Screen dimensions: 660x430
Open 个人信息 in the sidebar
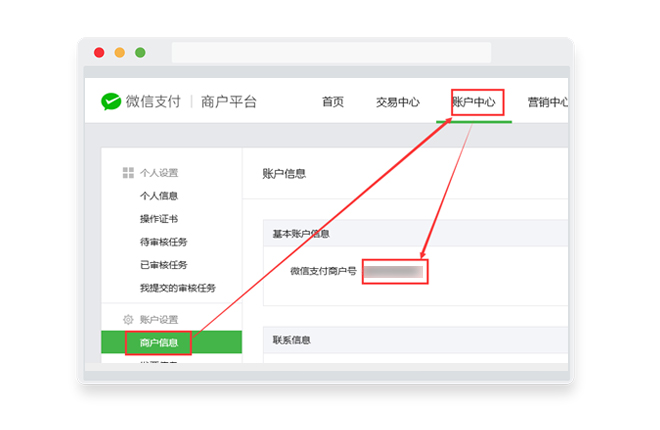159,196
